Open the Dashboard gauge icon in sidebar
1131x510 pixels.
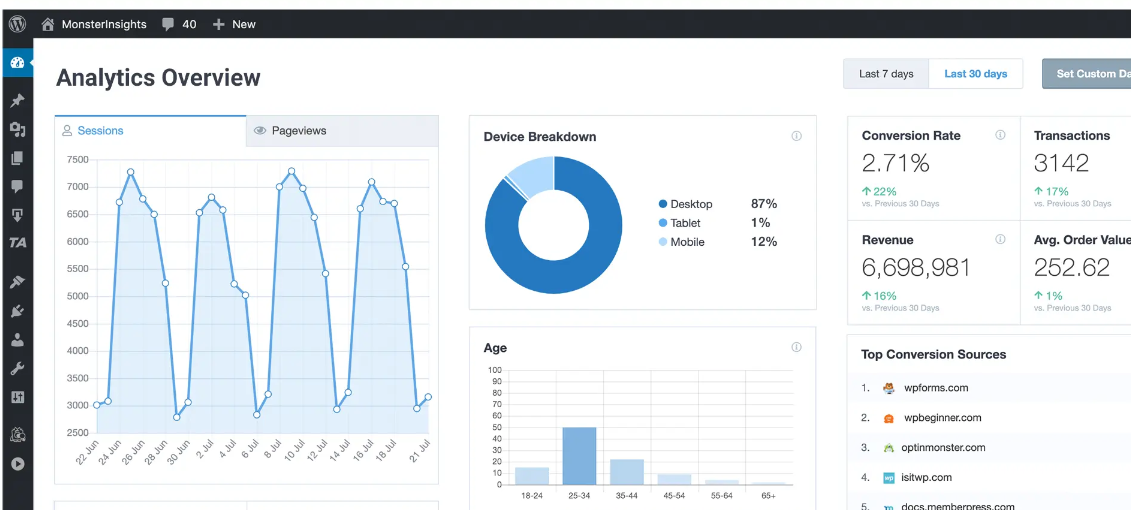tap(17, 63)
